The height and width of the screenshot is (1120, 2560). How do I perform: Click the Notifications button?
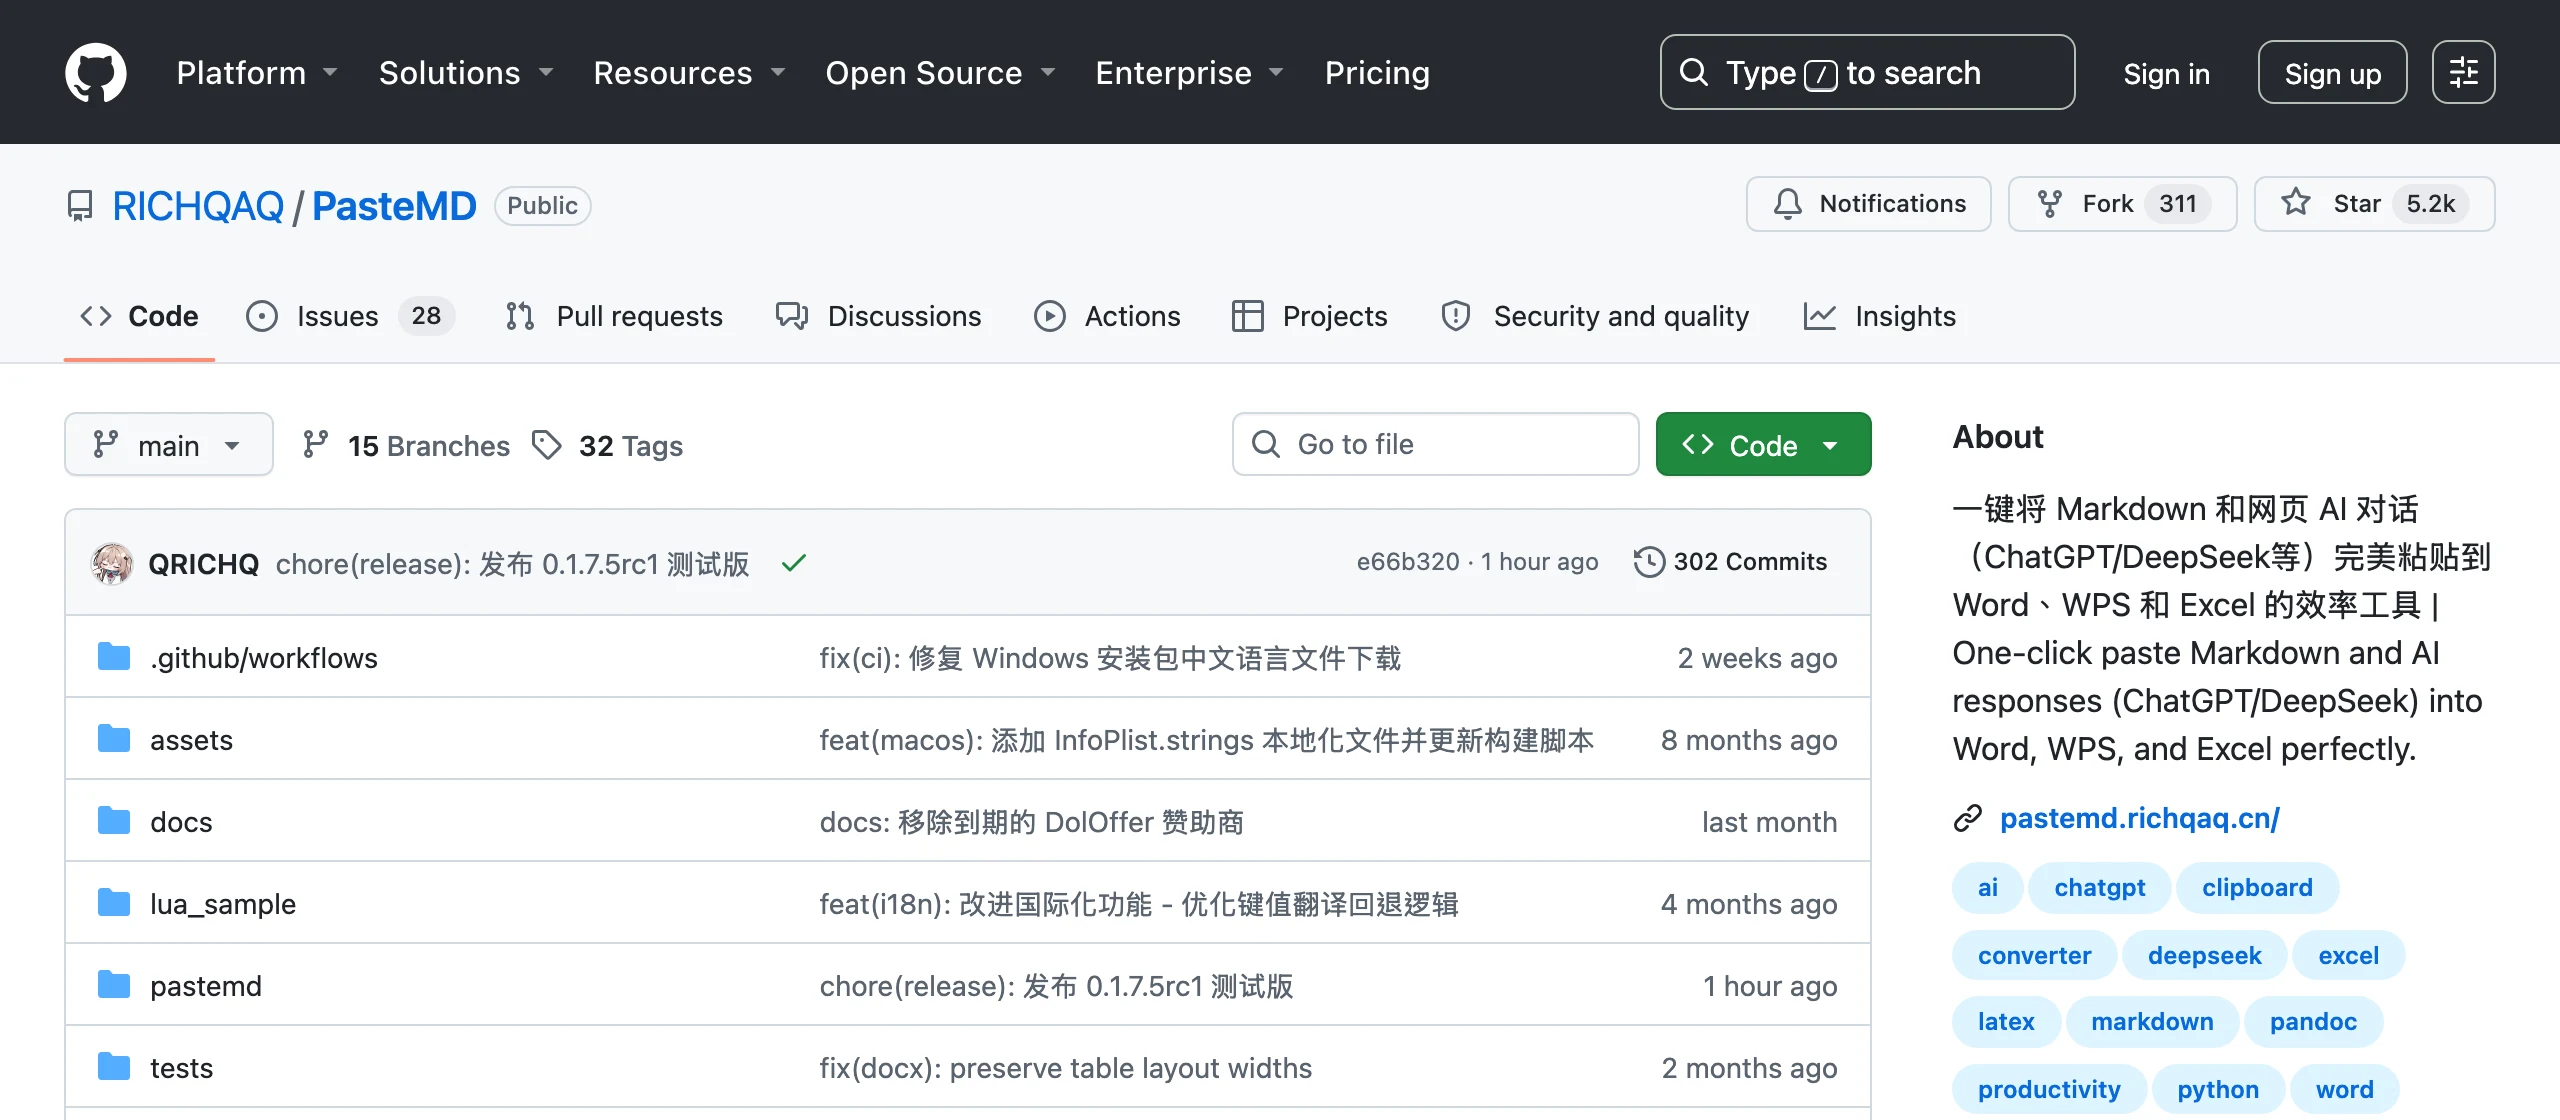pos(1868,204)
